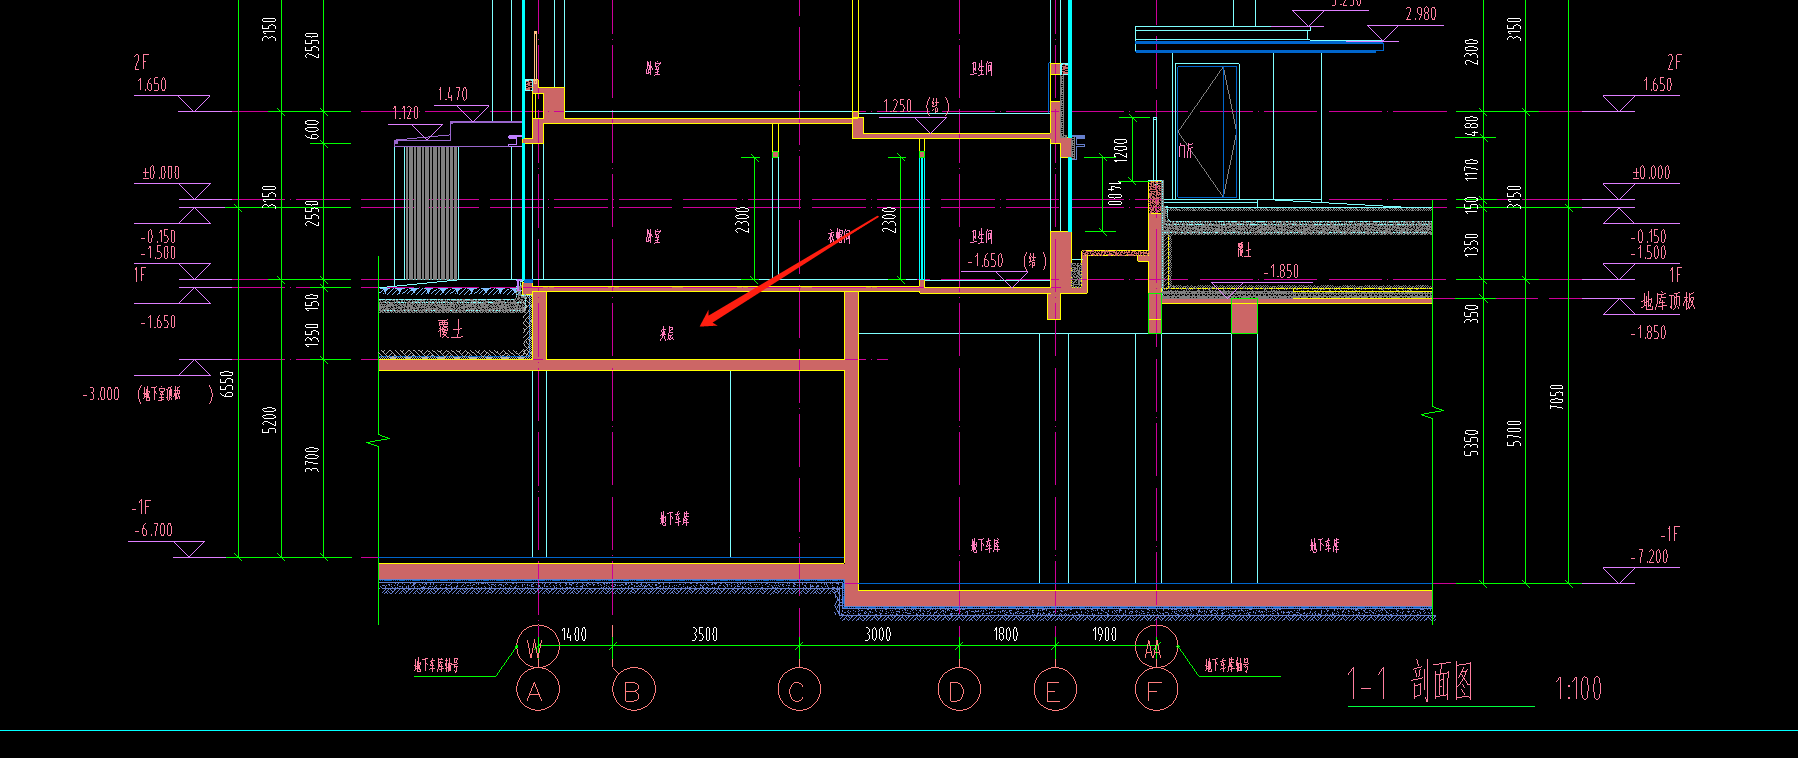This screenshot has height=758, width=1798.
Task: Click the 1800 axis dimension text
Action: coord(1005,634)
